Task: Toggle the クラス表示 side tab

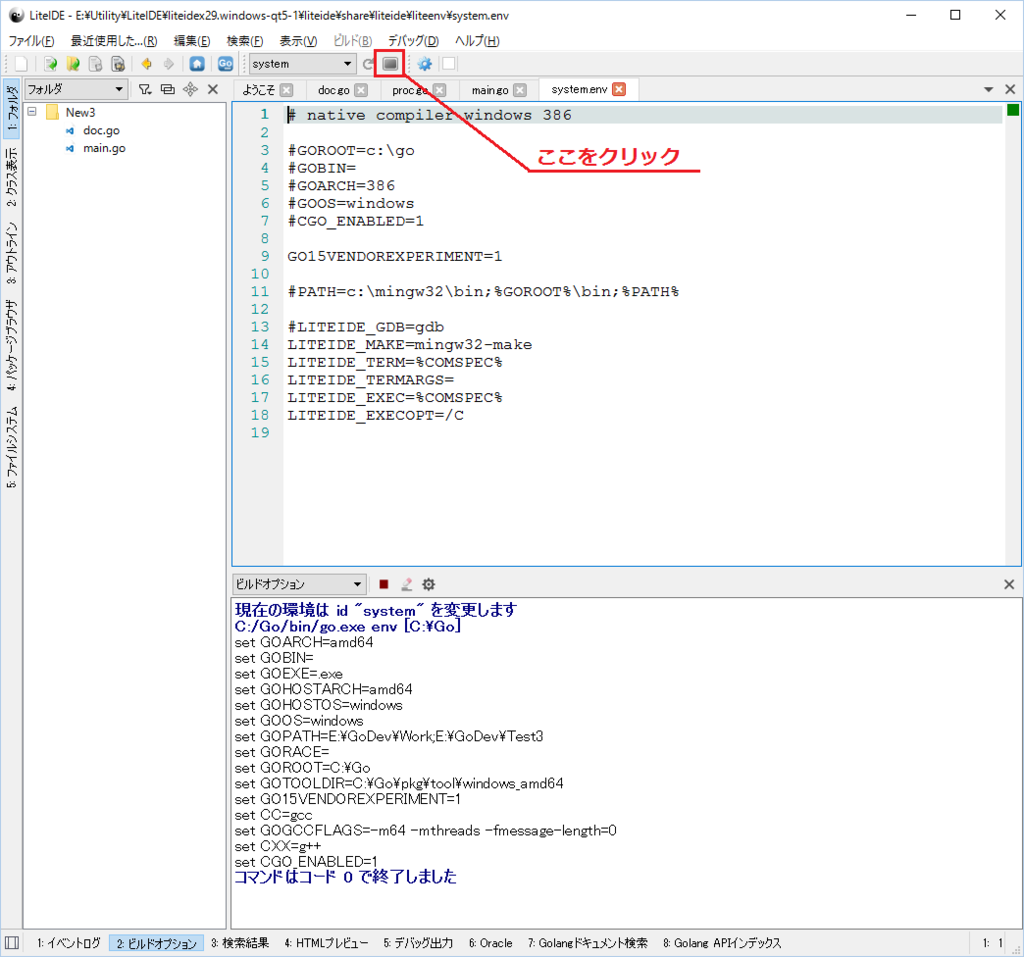Action: coord(12,176)
